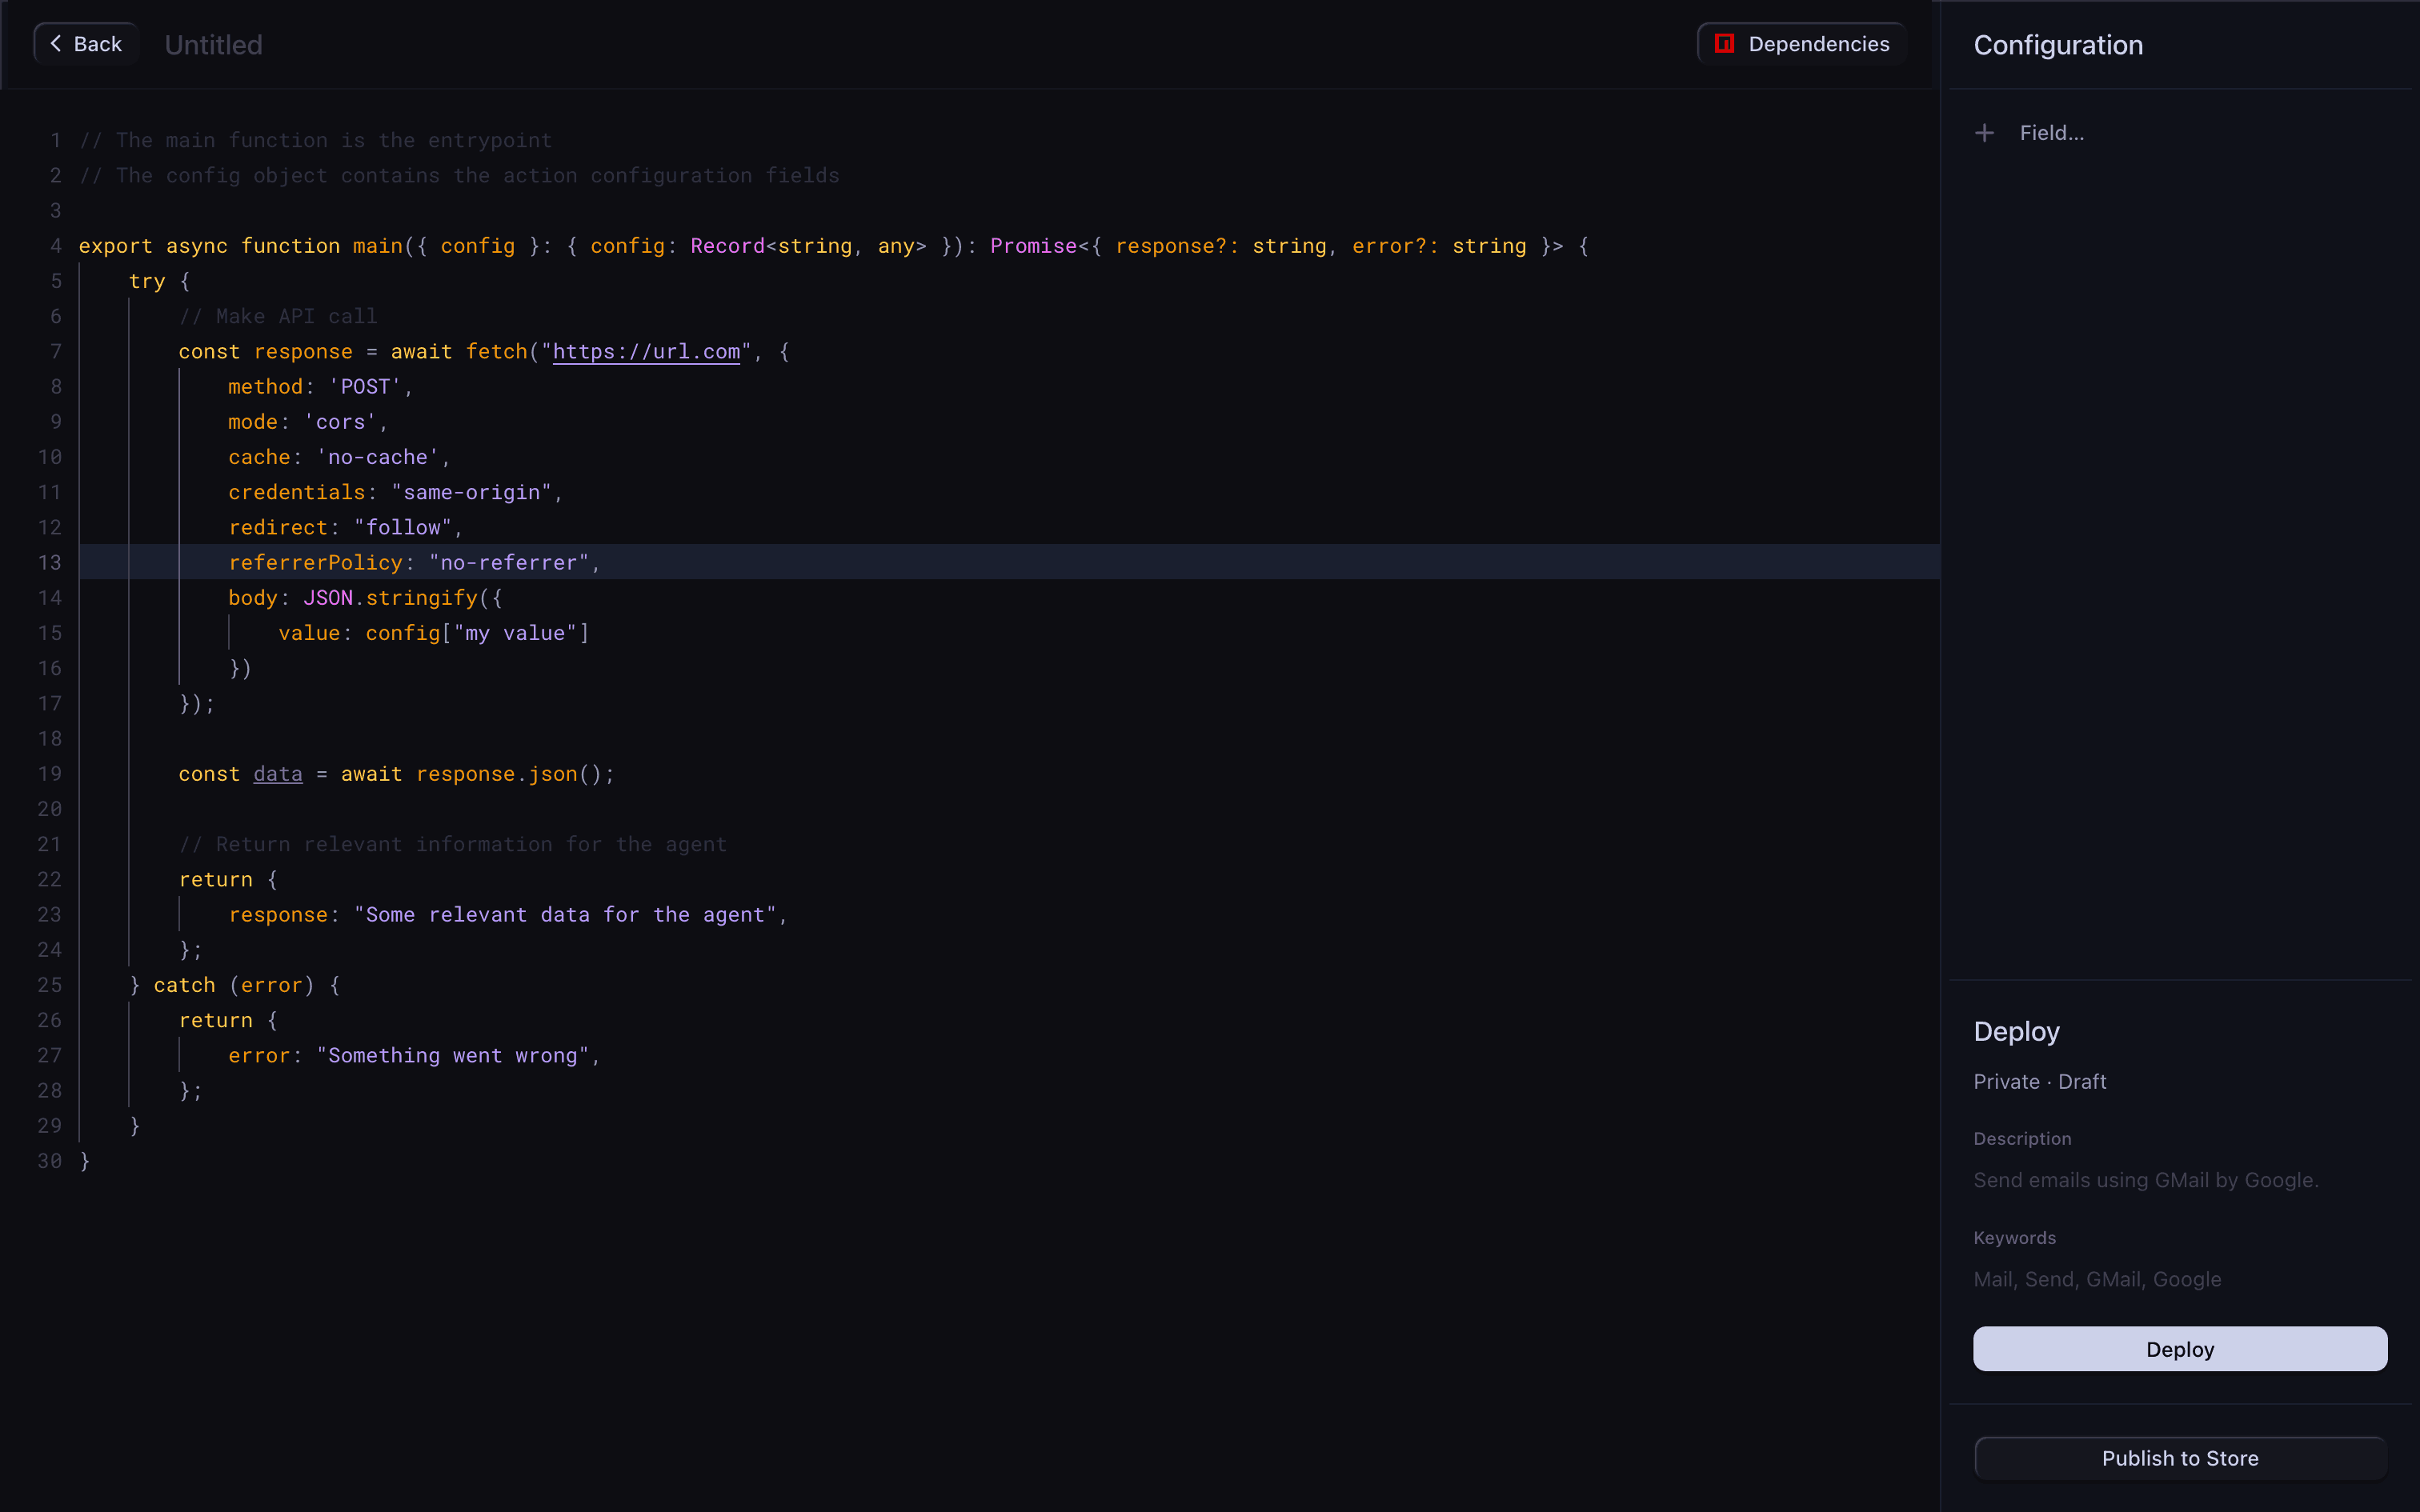
Task: Click the Private · Draft status text
Action: coord(2039,1082)
